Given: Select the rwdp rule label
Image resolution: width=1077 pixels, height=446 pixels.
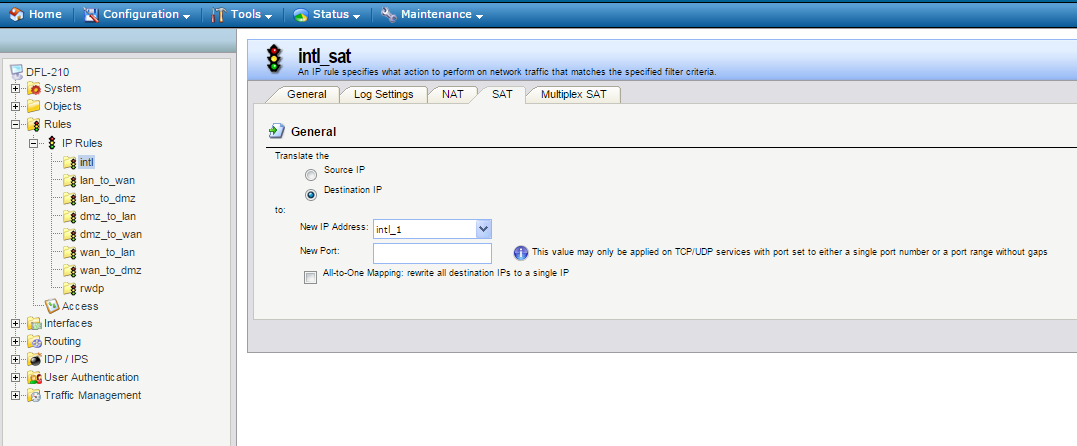Looking at the screenshot, I should [x=91, y=289].
